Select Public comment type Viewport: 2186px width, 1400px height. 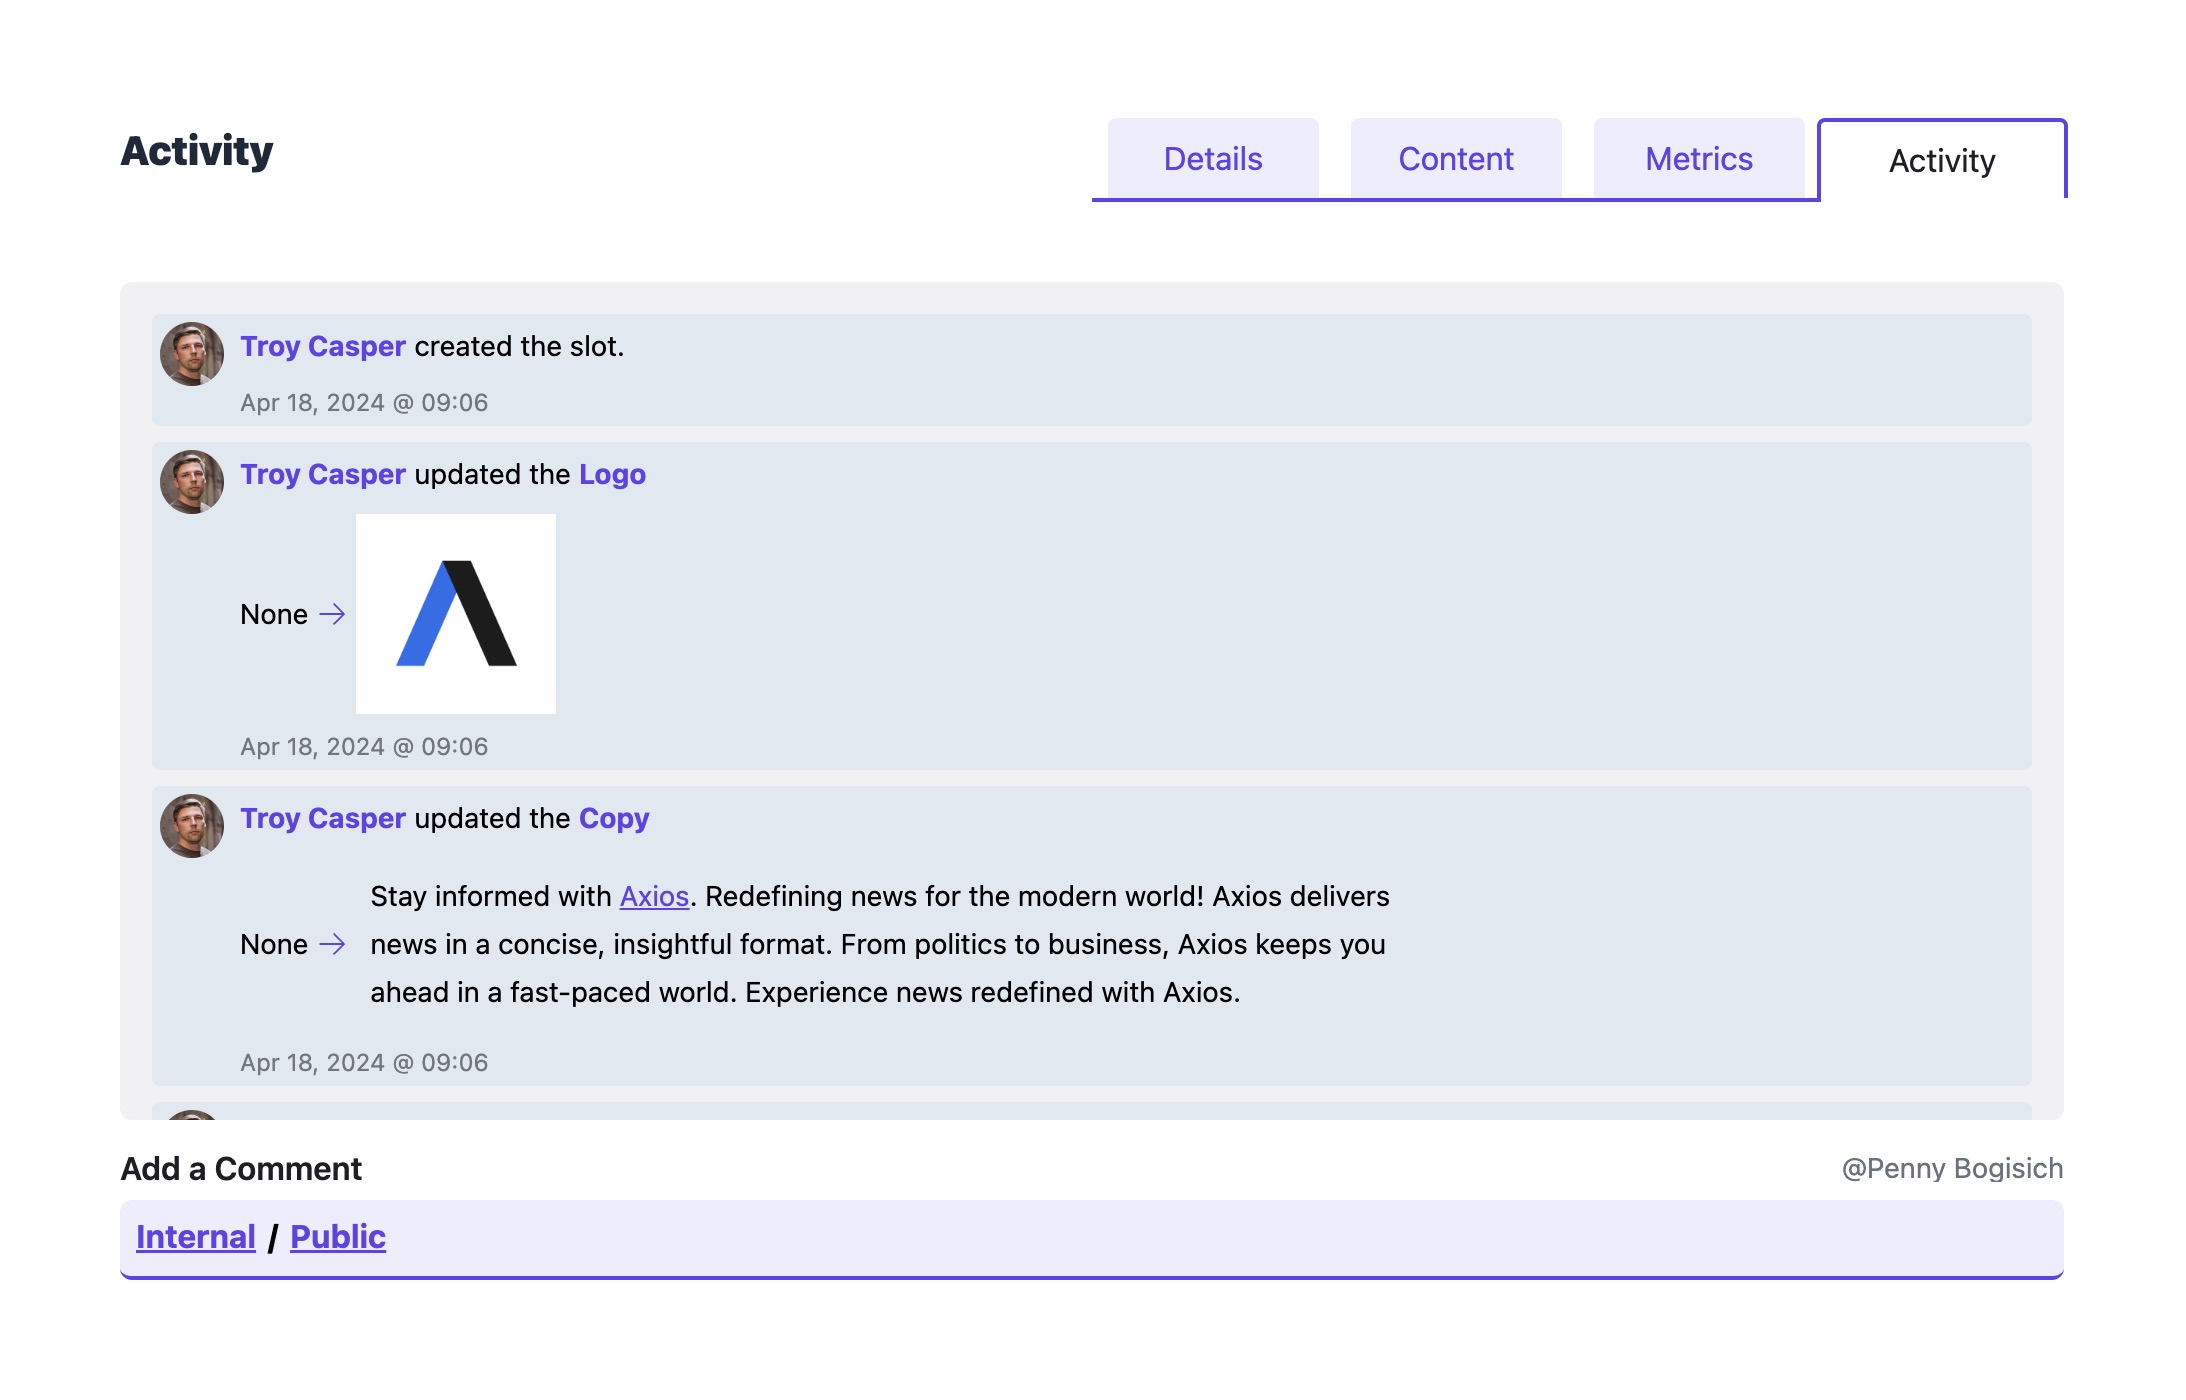[x=338, y=1237]
